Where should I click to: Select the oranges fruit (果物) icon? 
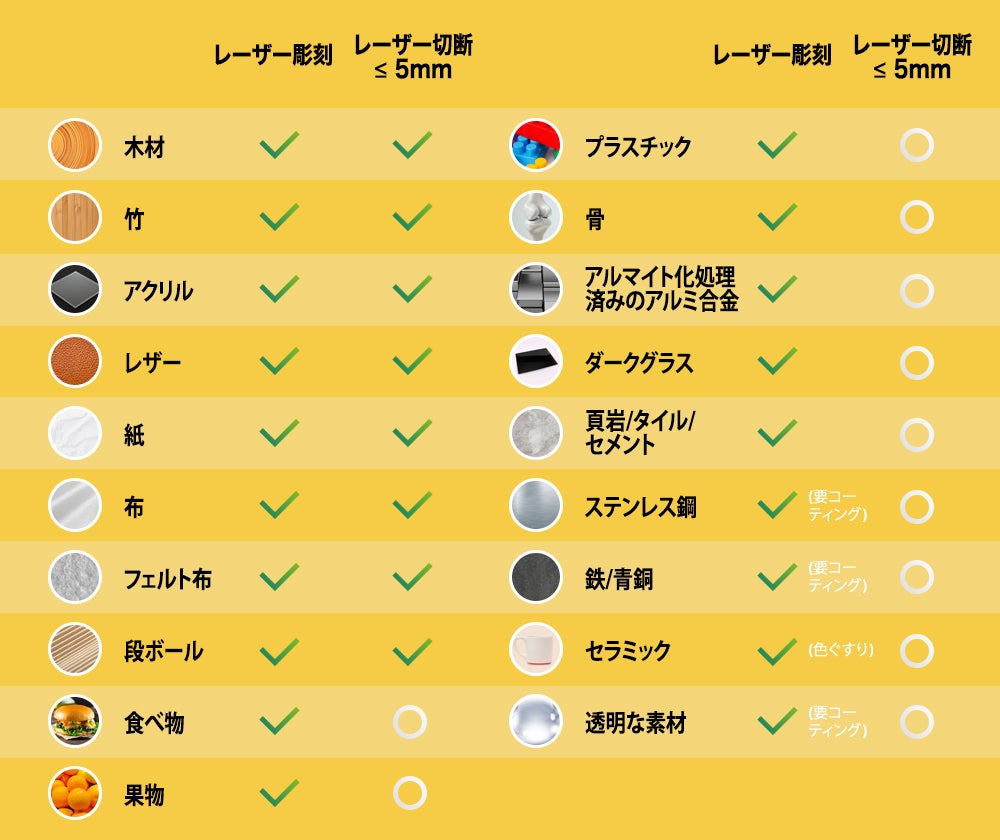[x=75, y=794]
